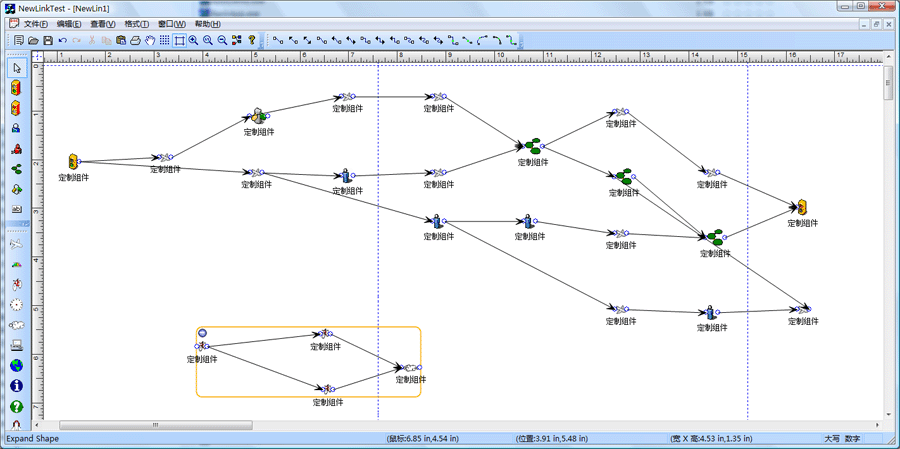
Task: Click the Open folder toolbar icon
Action: click(33, 41)
